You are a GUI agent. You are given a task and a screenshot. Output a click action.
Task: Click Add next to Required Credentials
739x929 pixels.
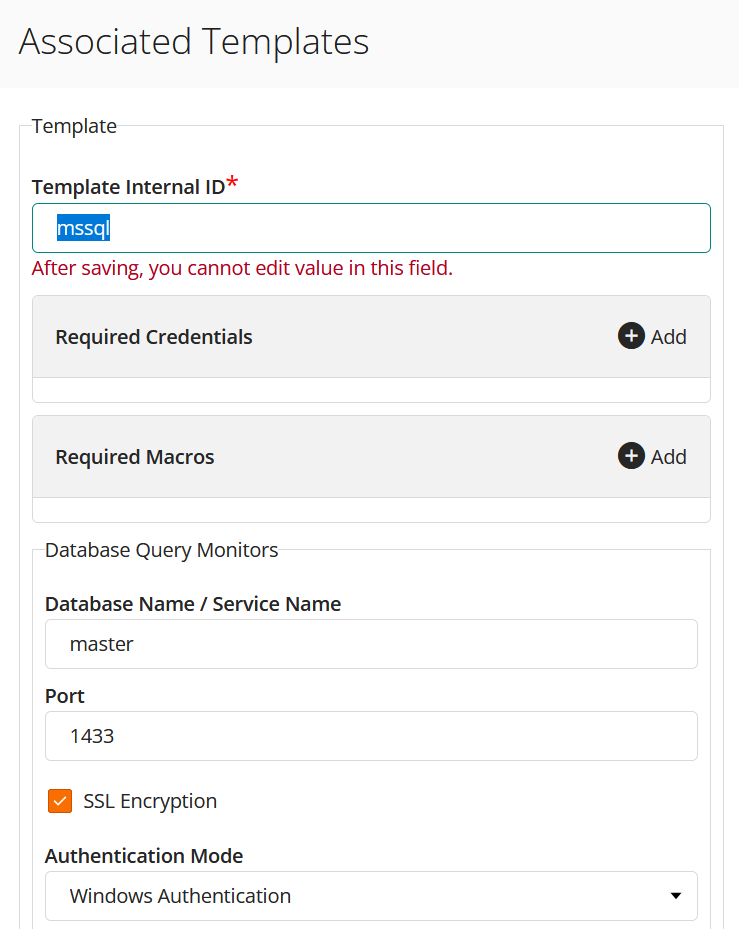(668, 336)
